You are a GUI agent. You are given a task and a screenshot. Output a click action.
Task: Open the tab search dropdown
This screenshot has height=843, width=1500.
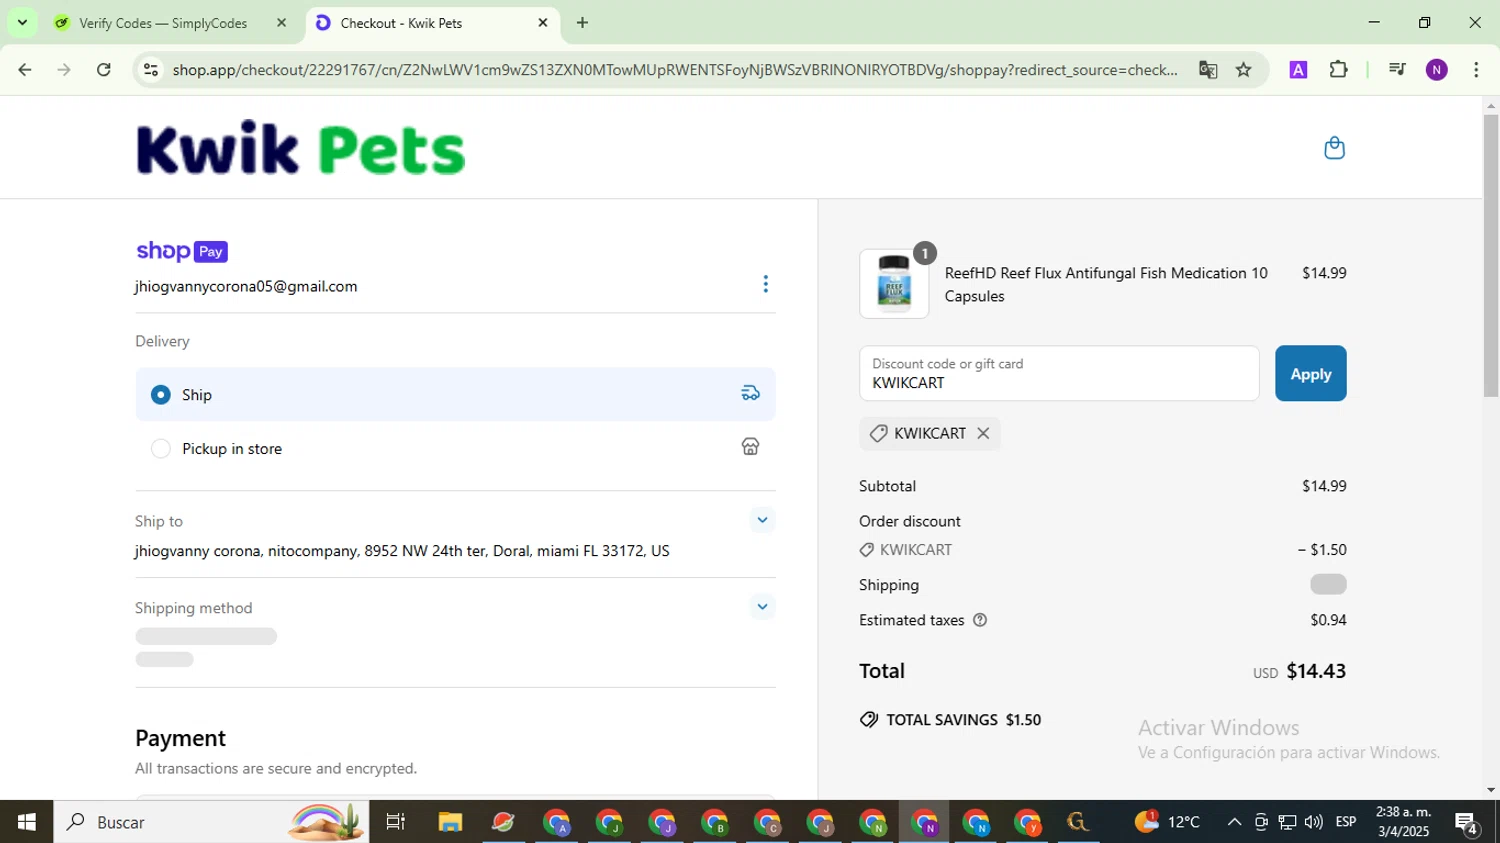22,22
